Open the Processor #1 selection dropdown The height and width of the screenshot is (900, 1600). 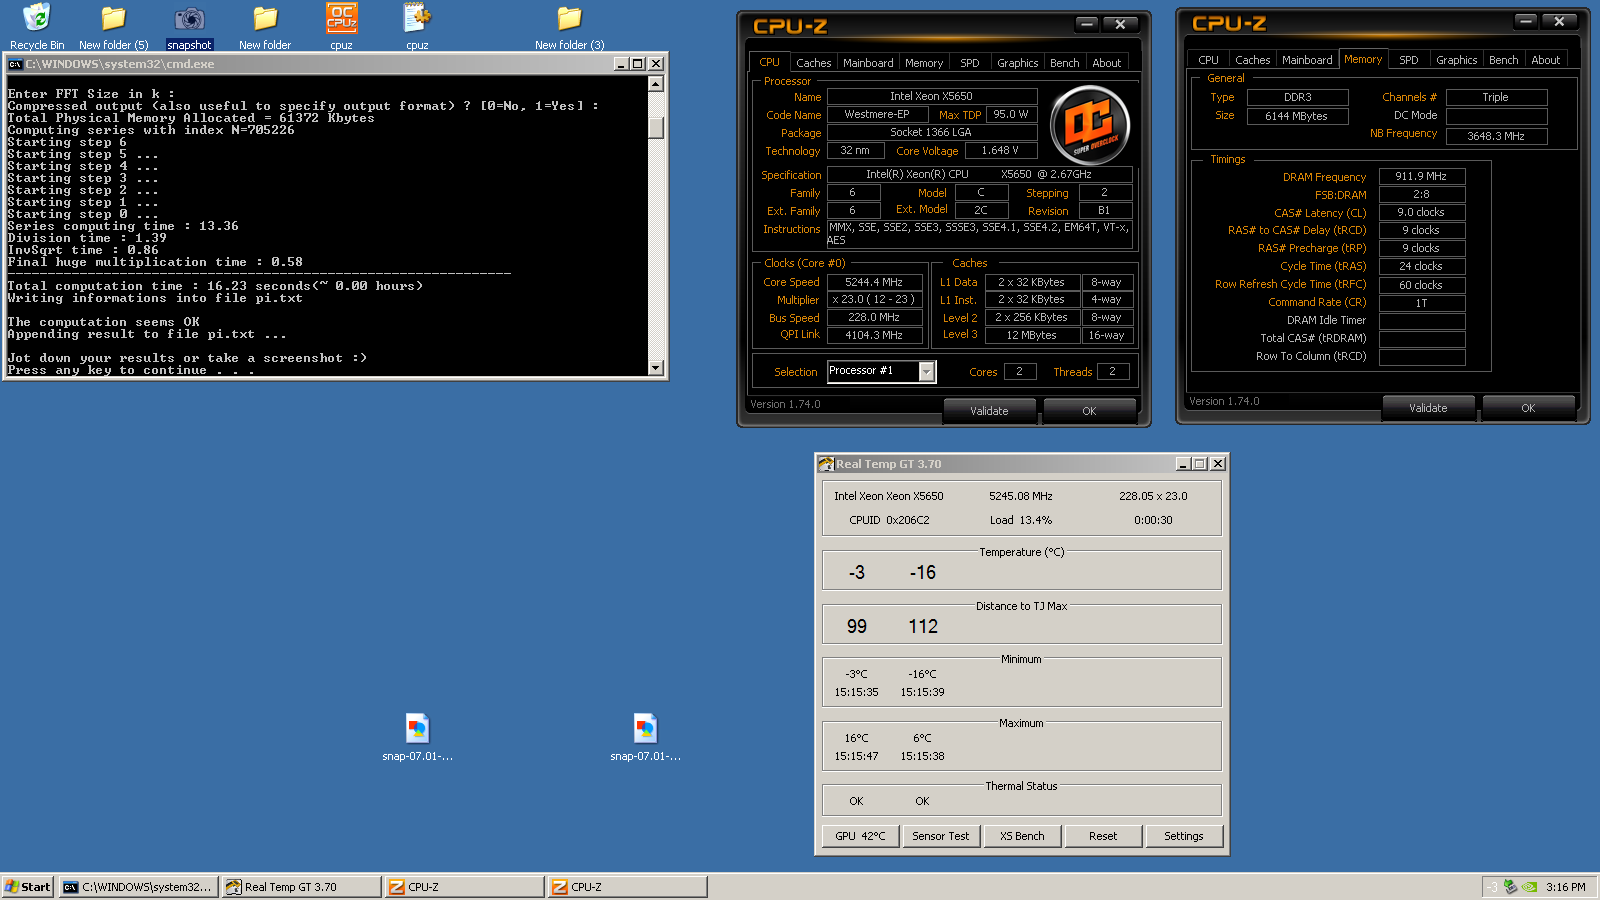[x=927, y=372]
